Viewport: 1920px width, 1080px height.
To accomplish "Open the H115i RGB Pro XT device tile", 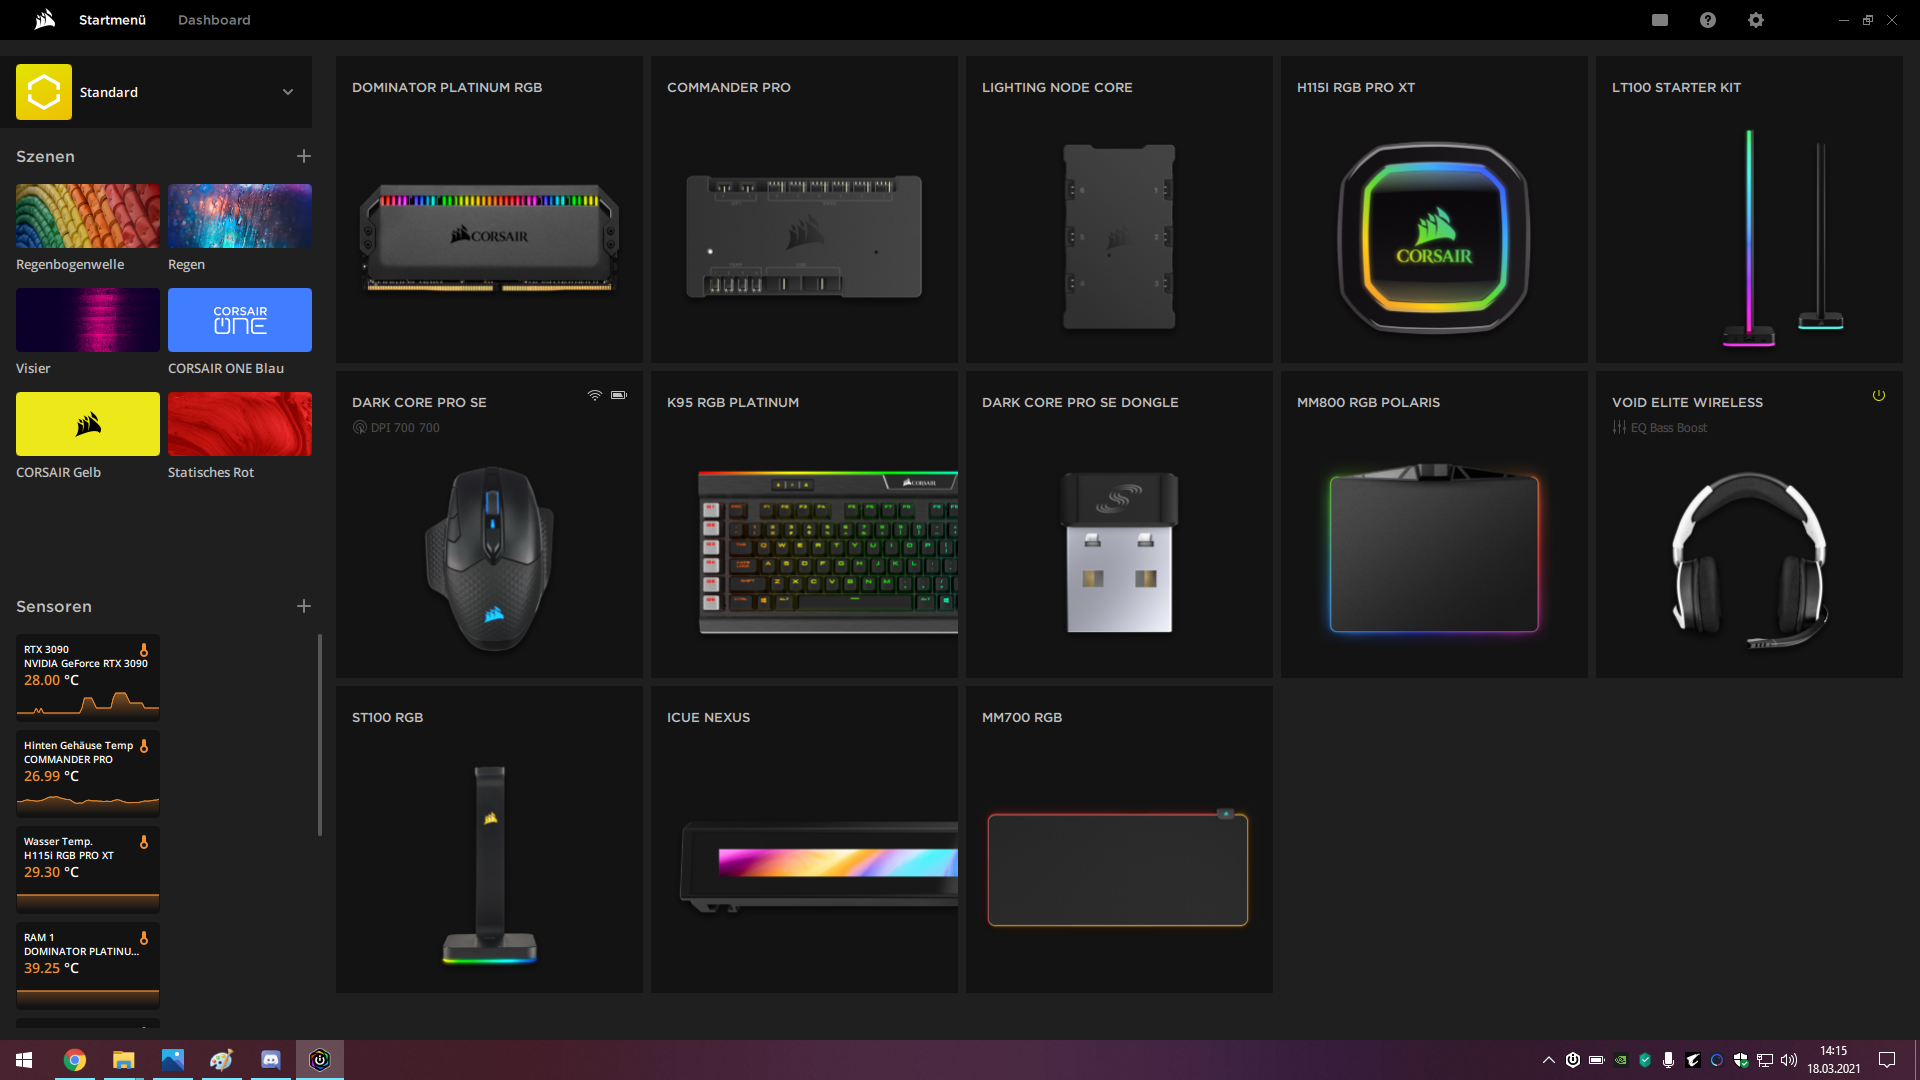I will tap(1434, 209).
